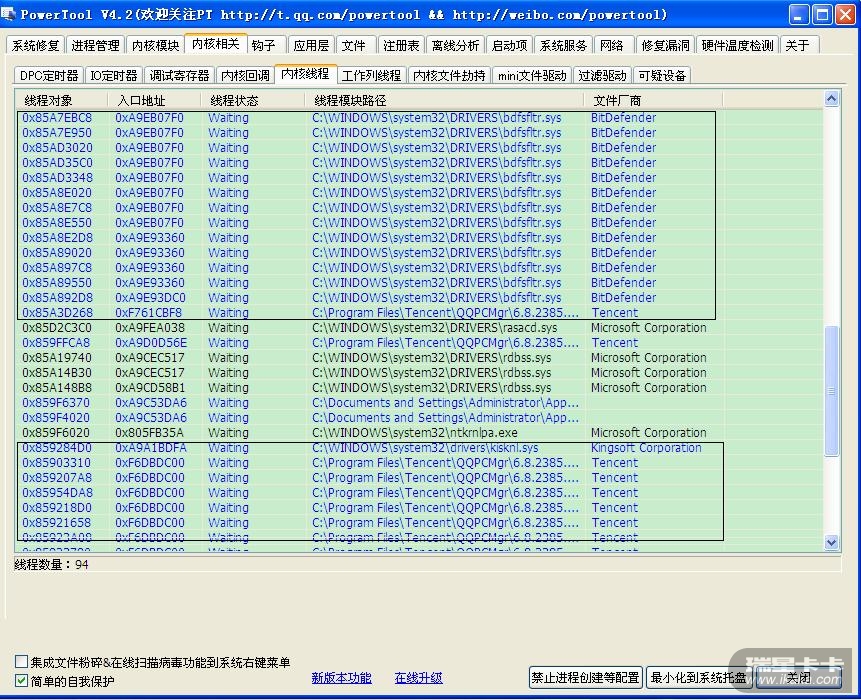Open the 关于 tab
This screenshot has width=861, height=700.
point(800,46)
